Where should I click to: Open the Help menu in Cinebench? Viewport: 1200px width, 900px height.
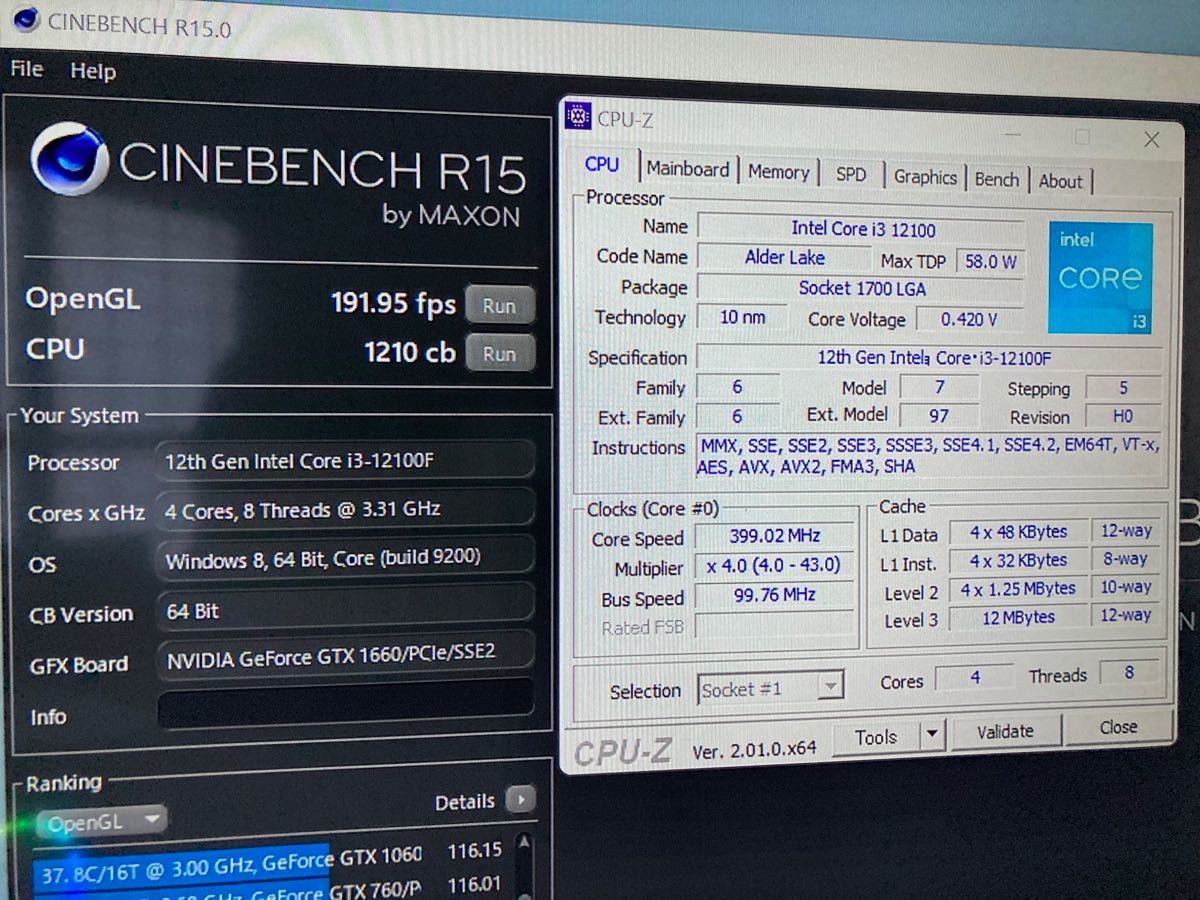coord(93,71)
